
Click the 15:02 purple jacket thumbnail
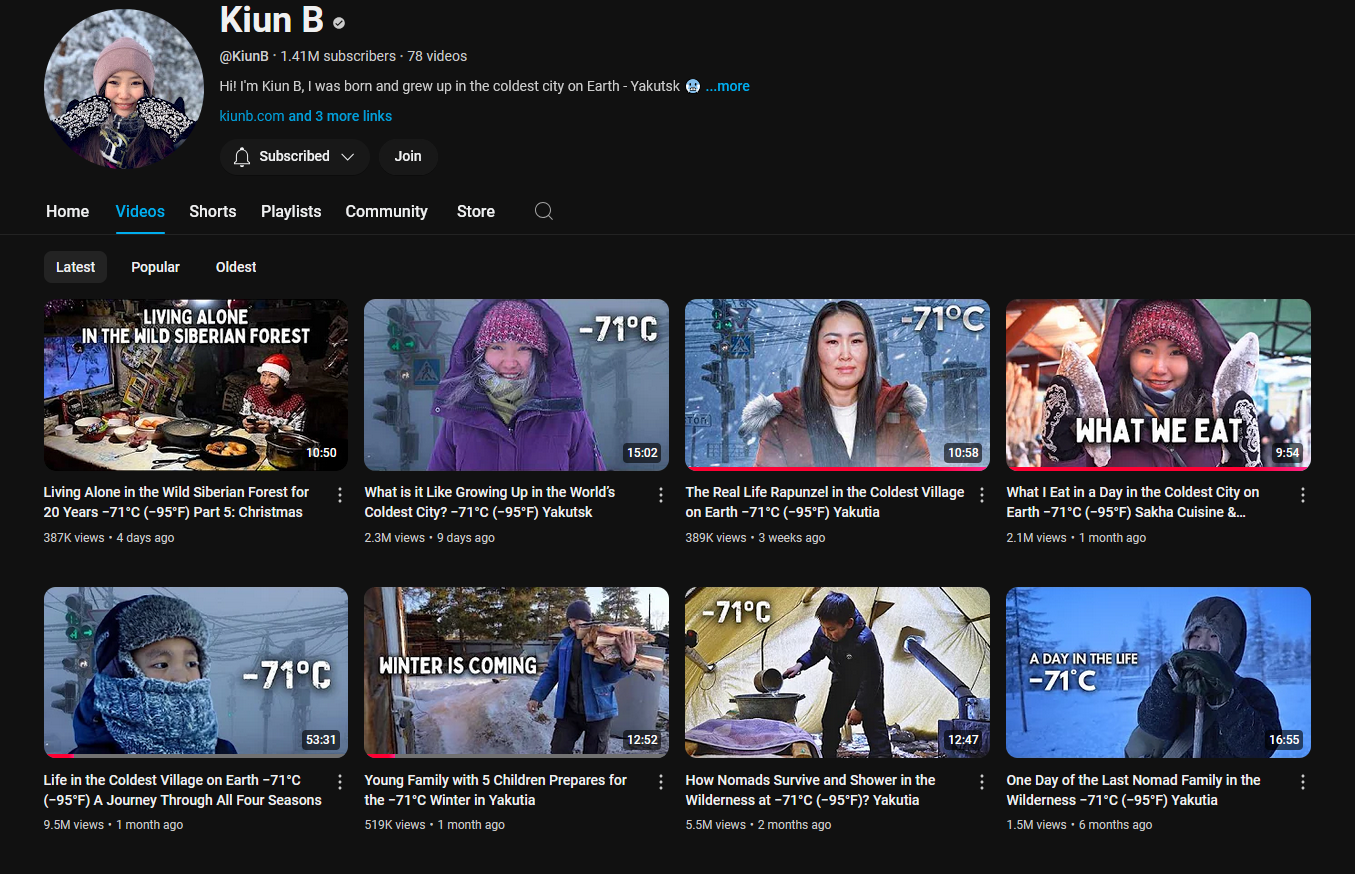pyautogui.click(x=517, y=385)
